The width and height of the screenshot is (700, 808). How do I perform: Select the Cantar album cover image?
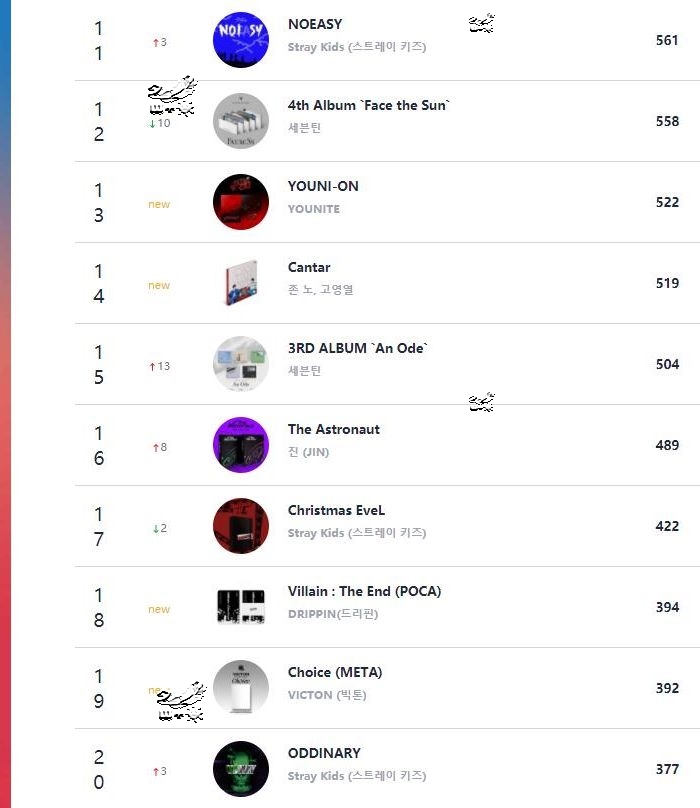[x=241, y=283]
